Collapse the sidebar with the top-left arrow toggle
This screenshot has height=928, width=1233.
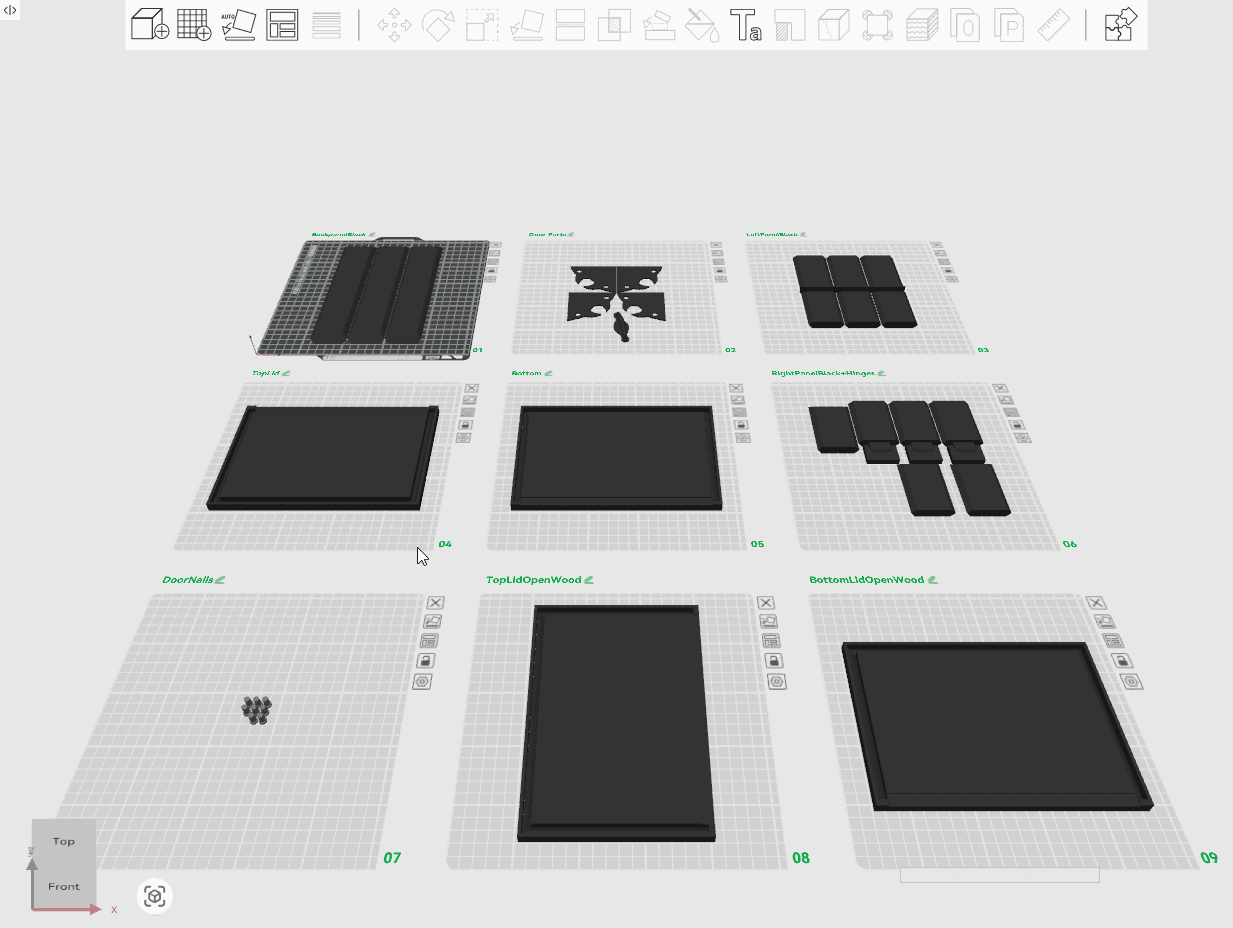coord(10,10)
